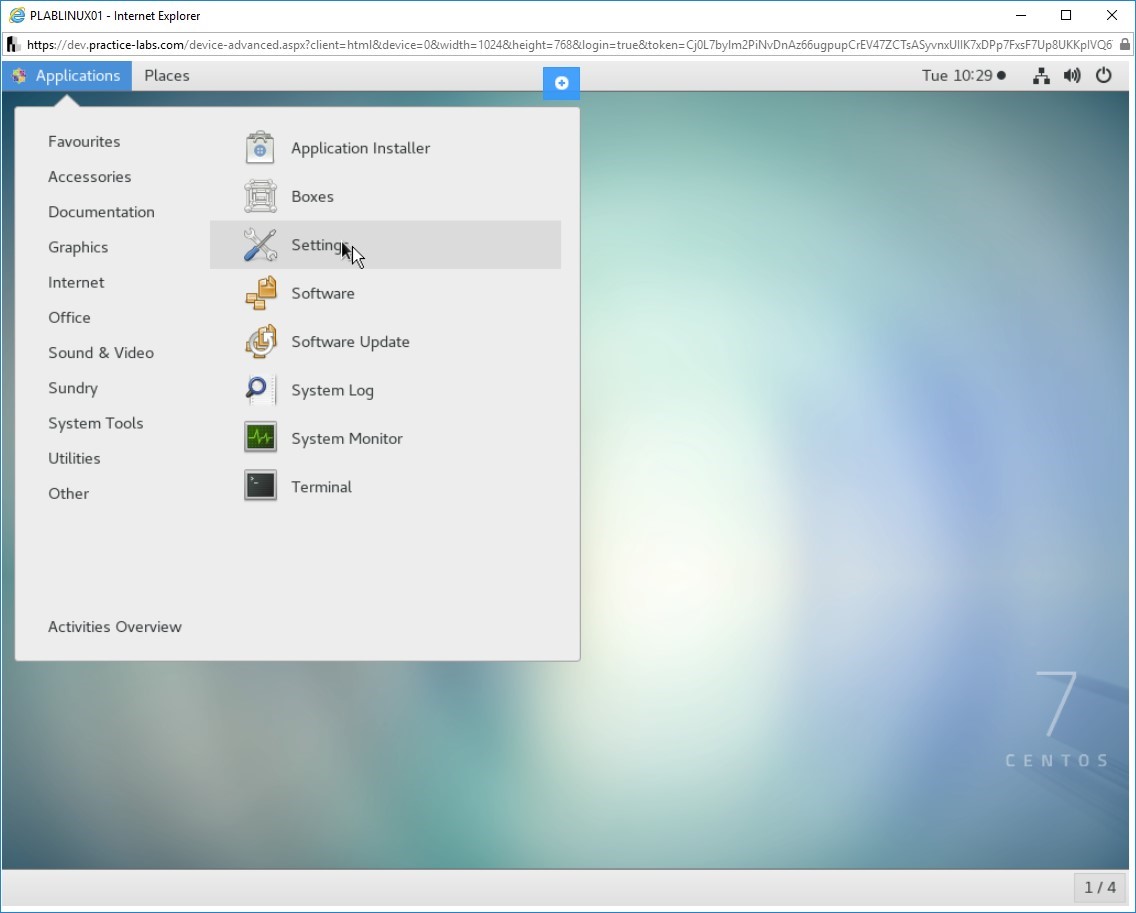Click the blue lab toolbar tab
This screenshot has width=1136, height=913.
pos(561,83)
